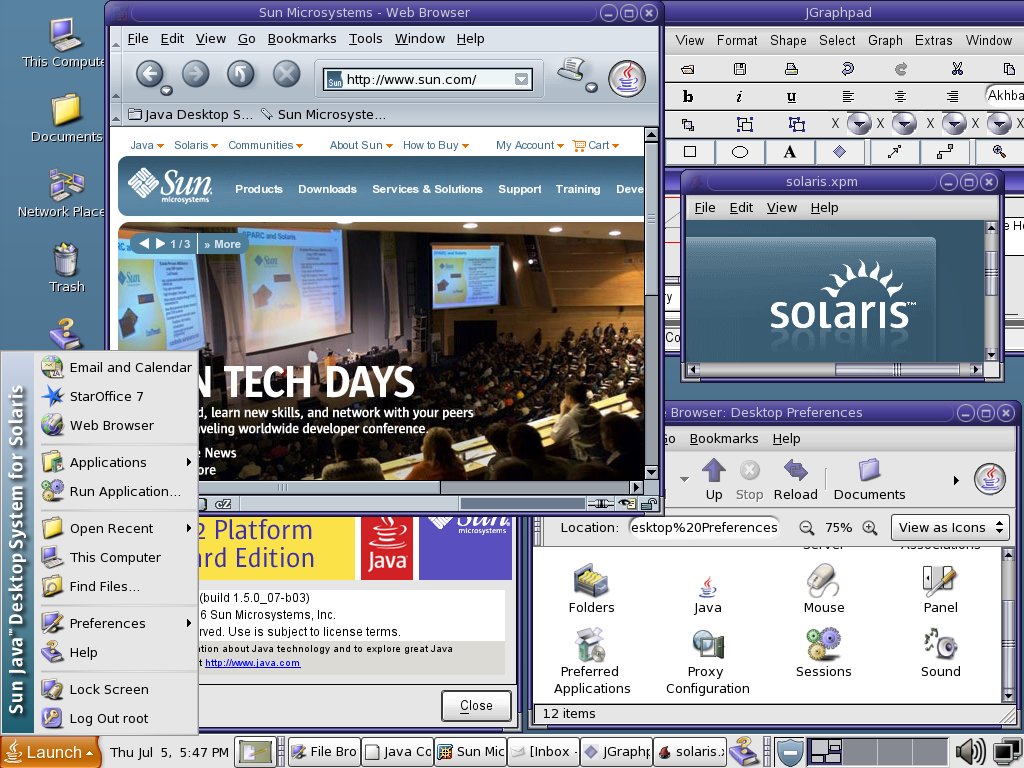Toggle bold formatting in JGraphpad
Image resolution: width=1024 pixels, height=768 pixels.
[x=688, y=97]
